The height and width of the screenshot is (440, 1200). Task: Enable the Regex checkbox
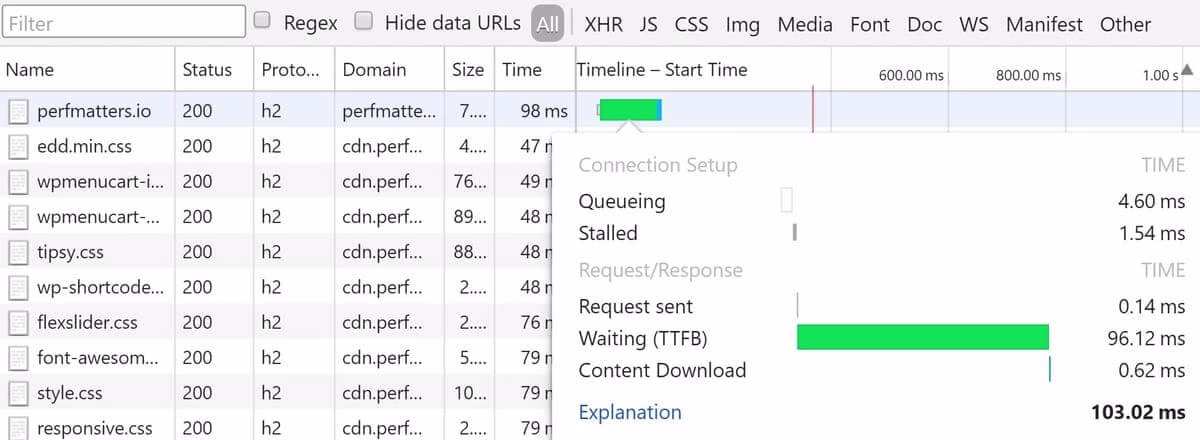point(264,21)
